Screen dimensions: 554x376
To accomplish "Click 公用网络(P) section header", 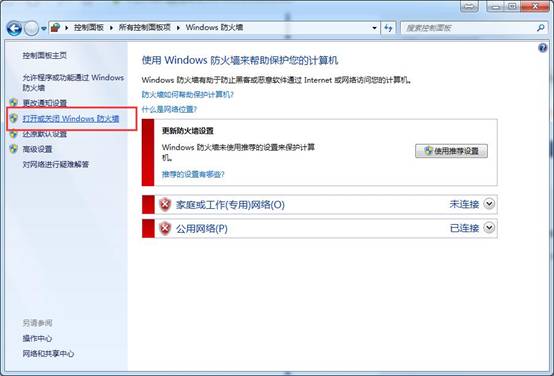I will [201, 229].
